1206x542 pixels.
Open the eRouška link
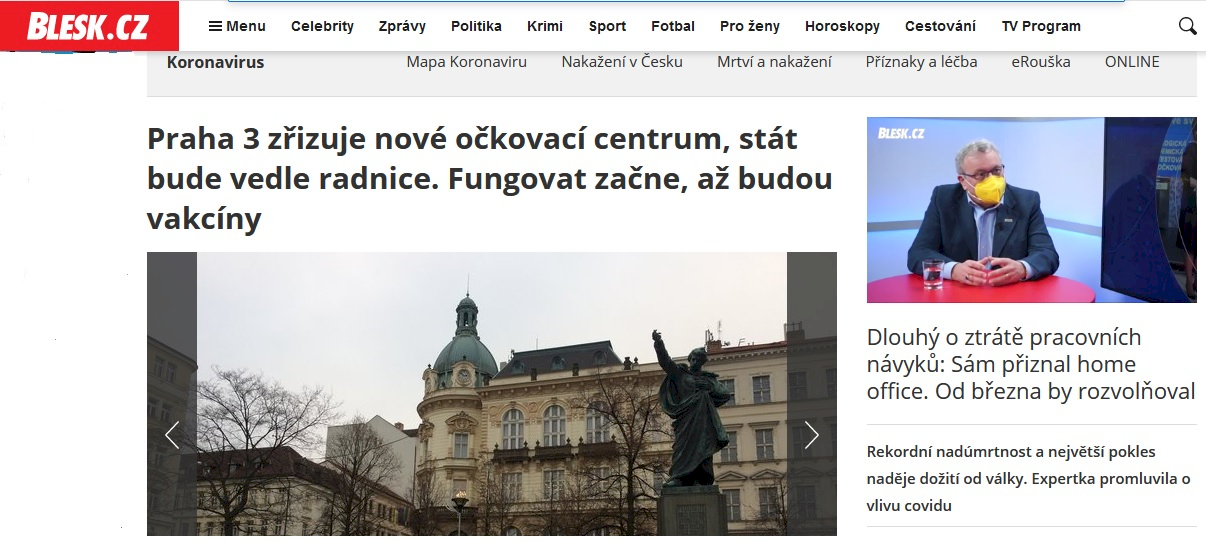(x=1041, y=62)
